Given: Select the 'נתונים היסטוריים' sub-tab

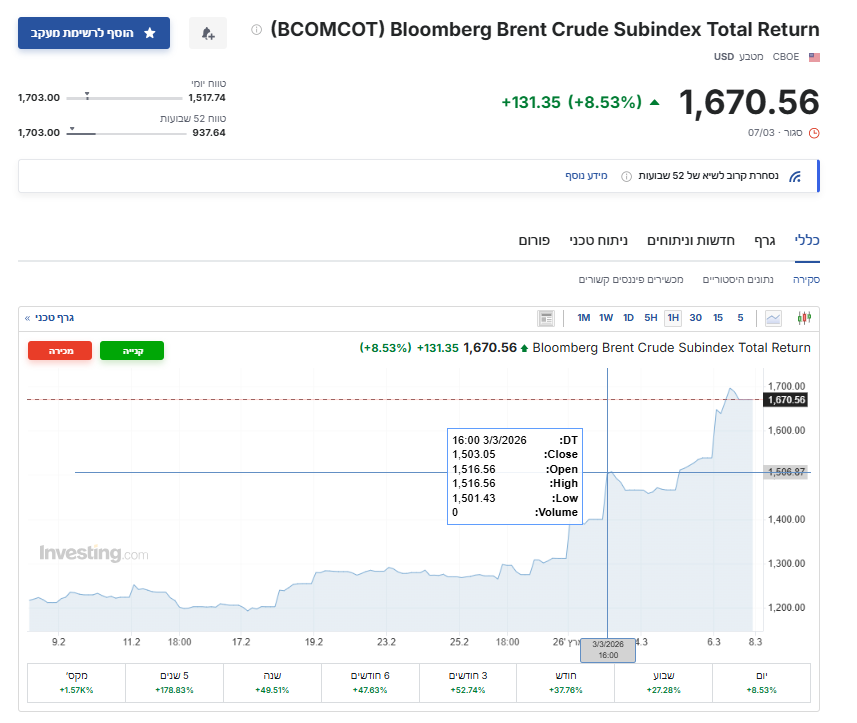Looking at the screenshot, I should point(738,279).
